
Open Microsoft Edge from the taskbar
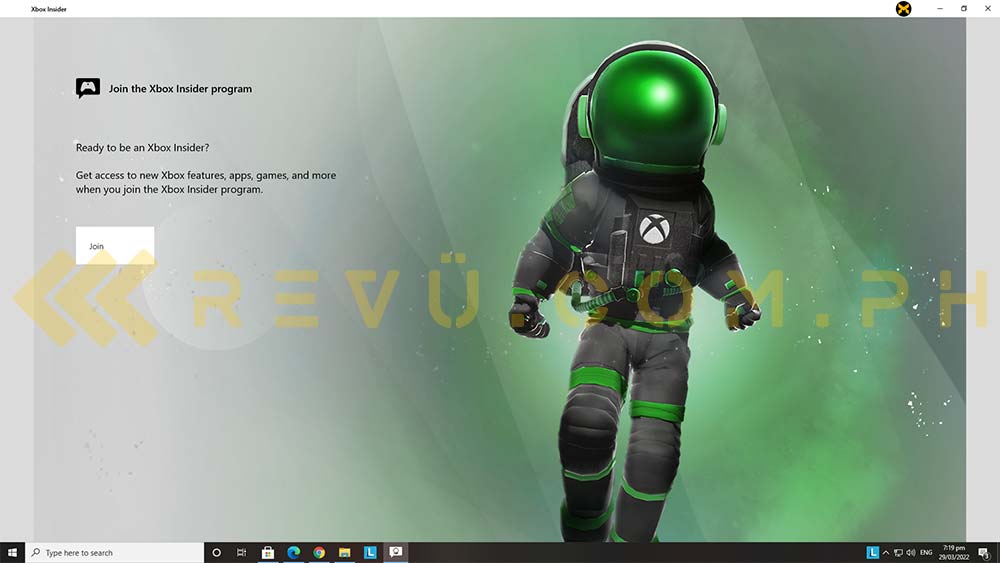293,553
